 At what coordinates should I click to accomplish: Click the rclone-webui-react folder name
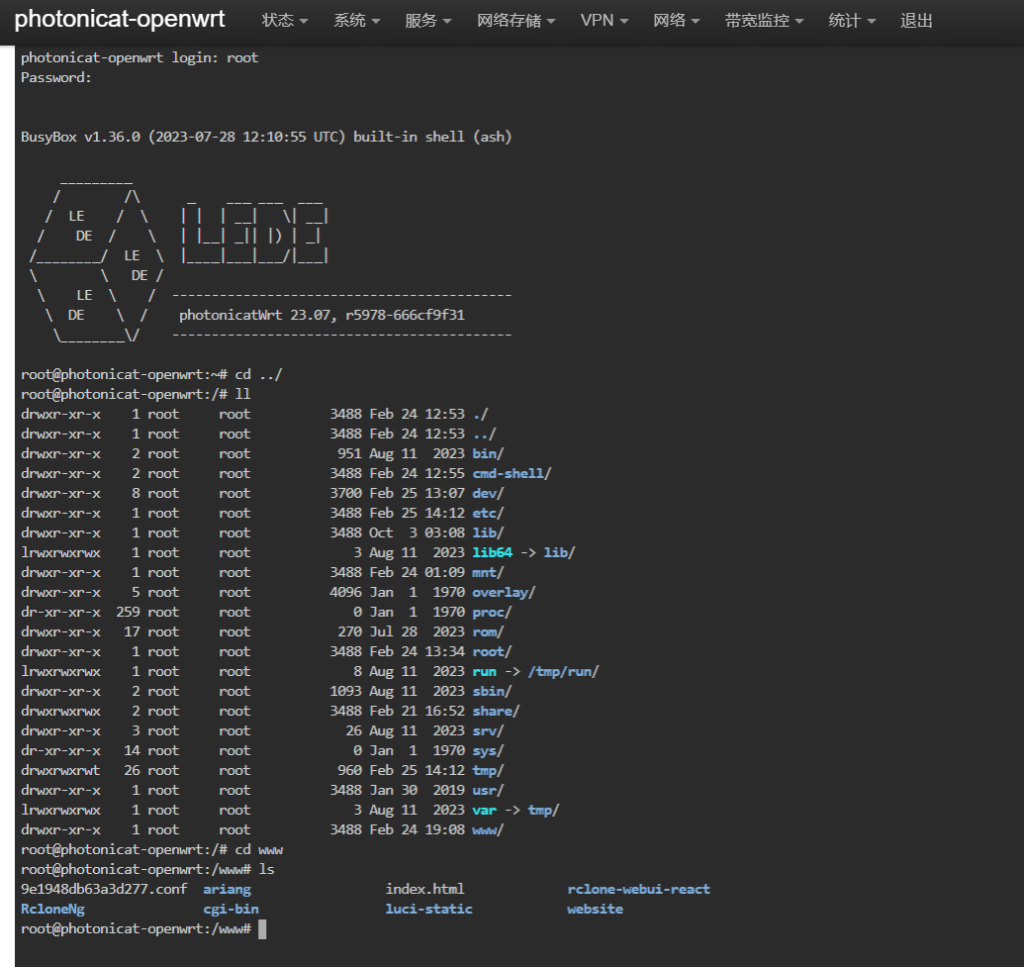tap(638, 889)
